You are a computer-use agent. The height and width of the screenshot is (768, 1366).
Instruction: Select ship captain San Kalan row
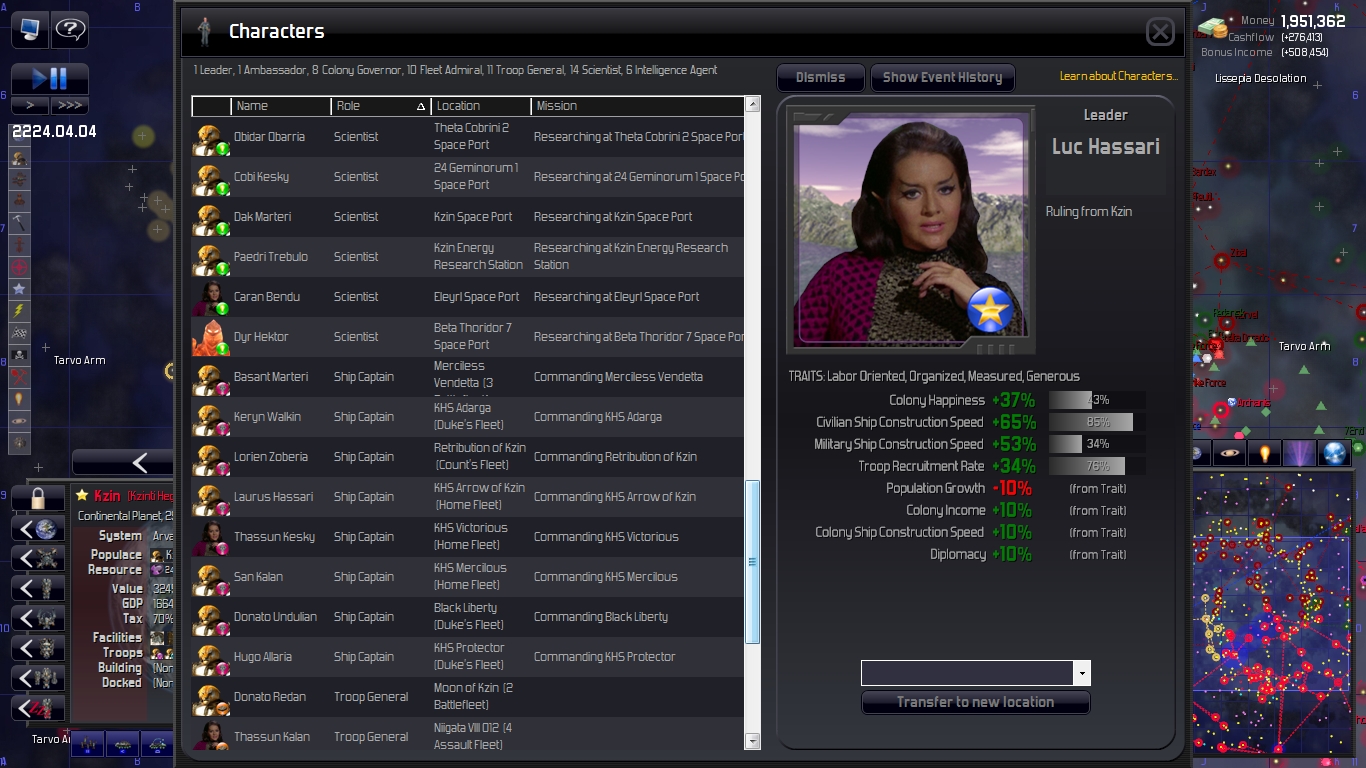468,577
